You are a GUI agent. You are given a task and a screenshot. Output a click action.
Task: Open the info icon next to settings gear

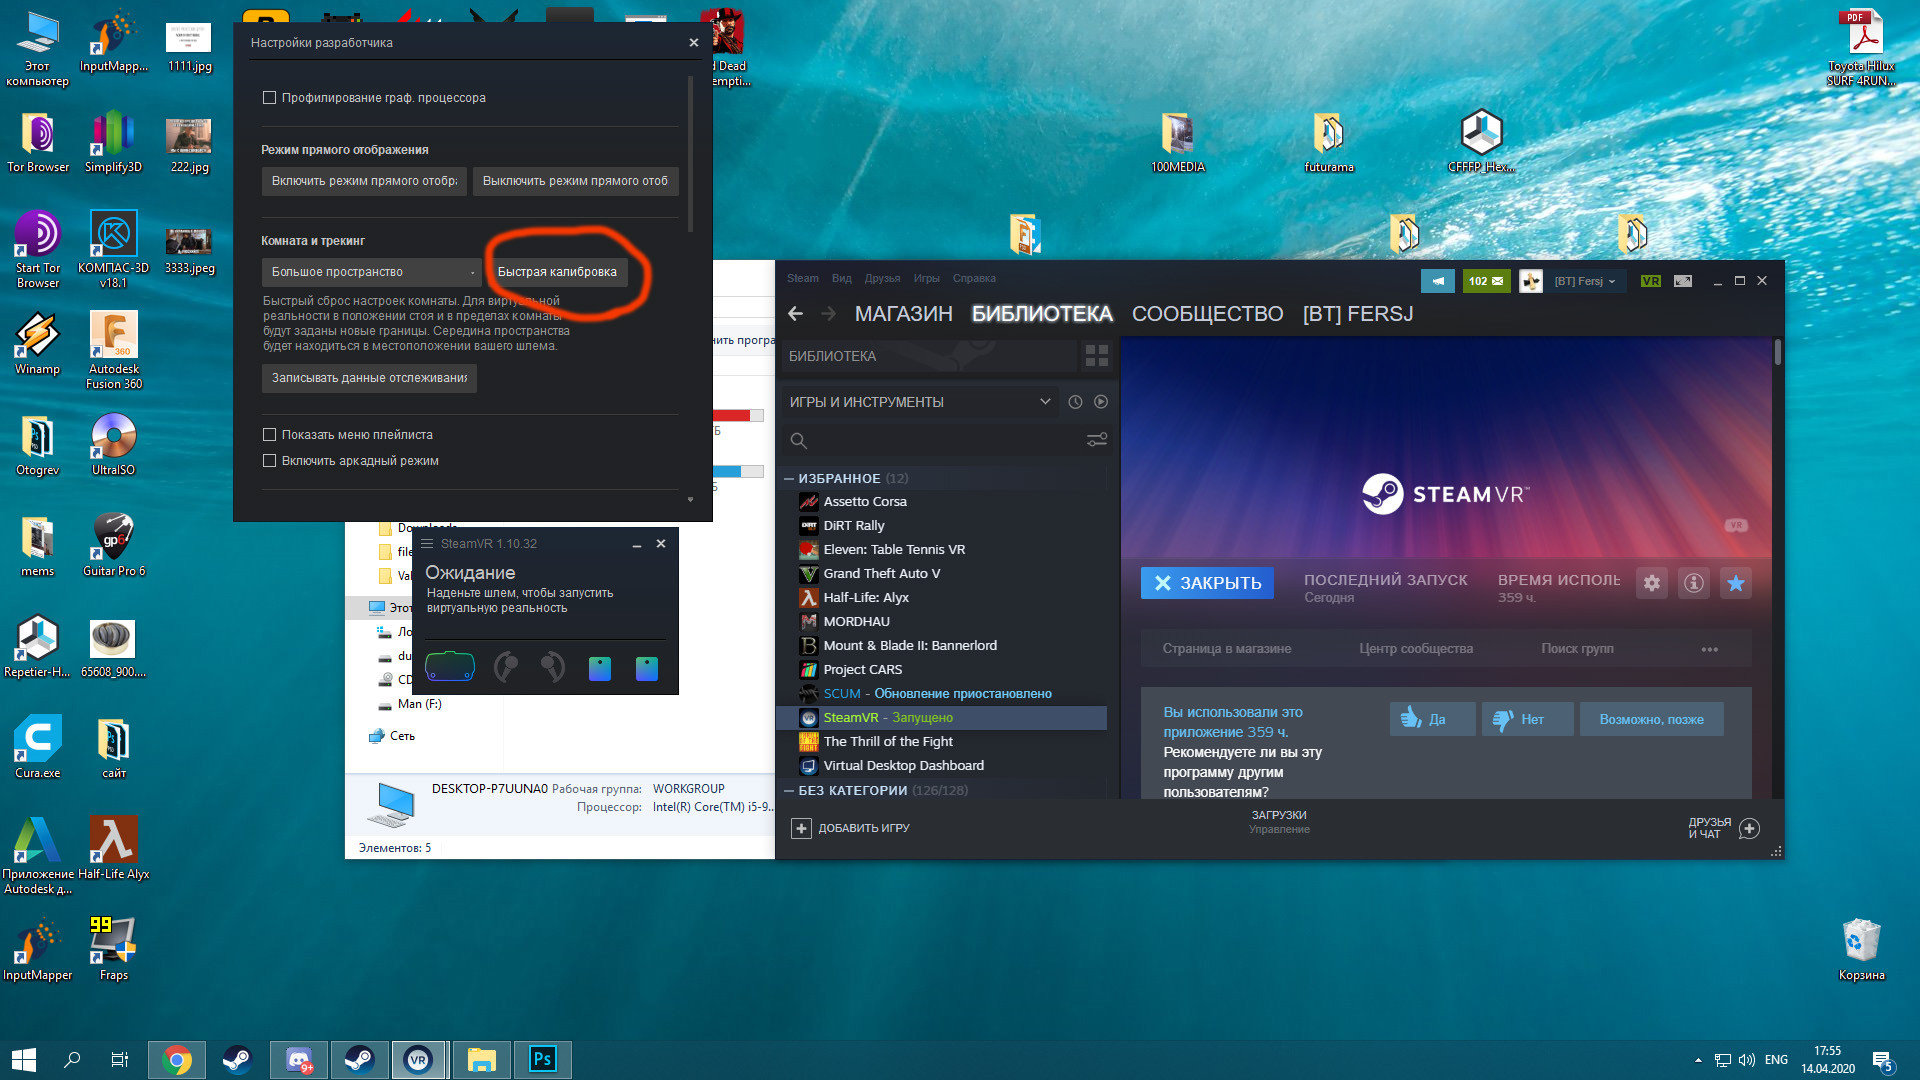(x=1694, y=583)
